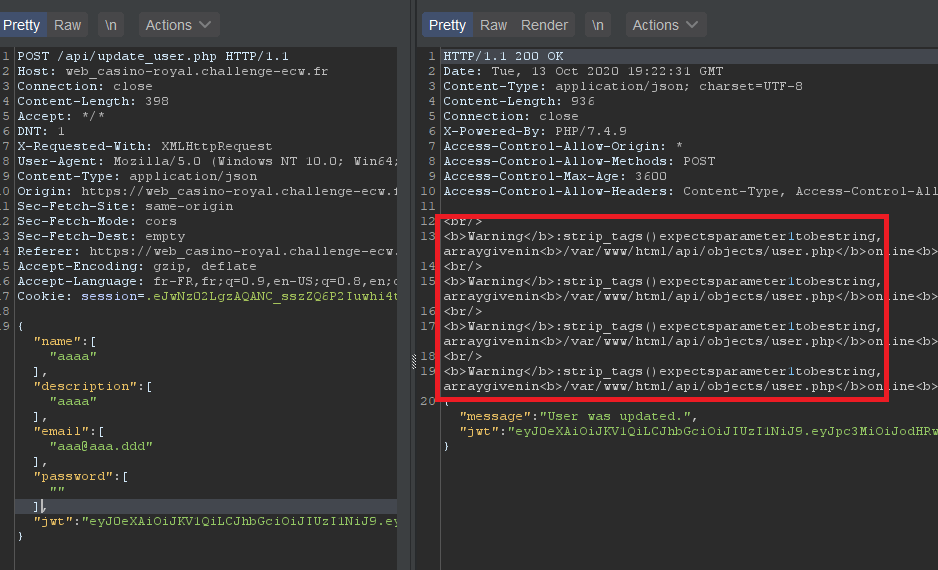Click the User-Agent header line

pyautogui.click(x=207, y=161)
